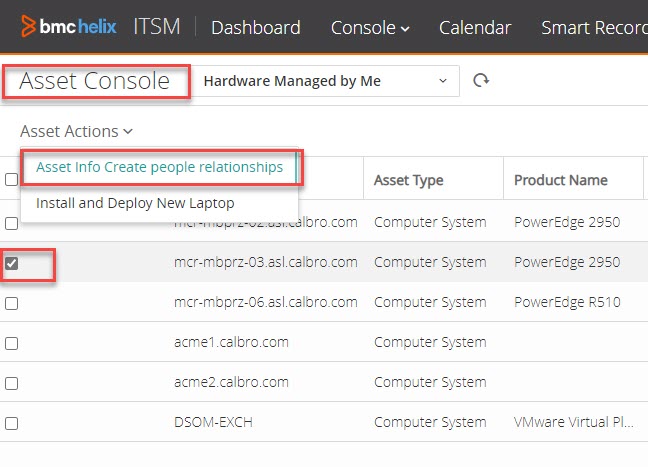
Task: Open the Dashboard menu item
Action: click(255, 28)
